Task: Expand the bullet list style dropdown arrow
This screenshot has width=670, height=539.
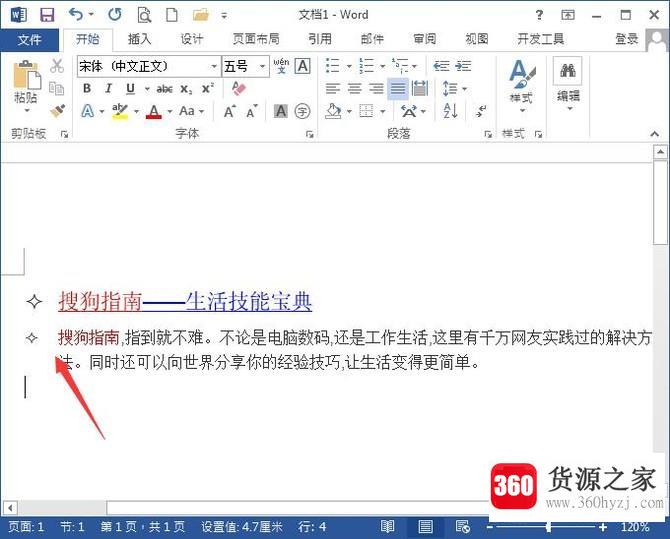Action: [x=349, y=67]
